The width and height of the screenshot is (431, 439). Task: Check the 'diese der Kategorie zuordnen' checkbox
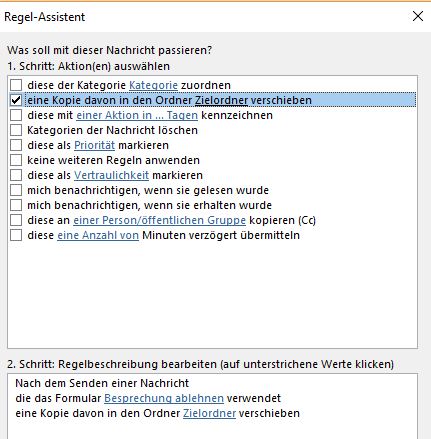coord(16,85)
